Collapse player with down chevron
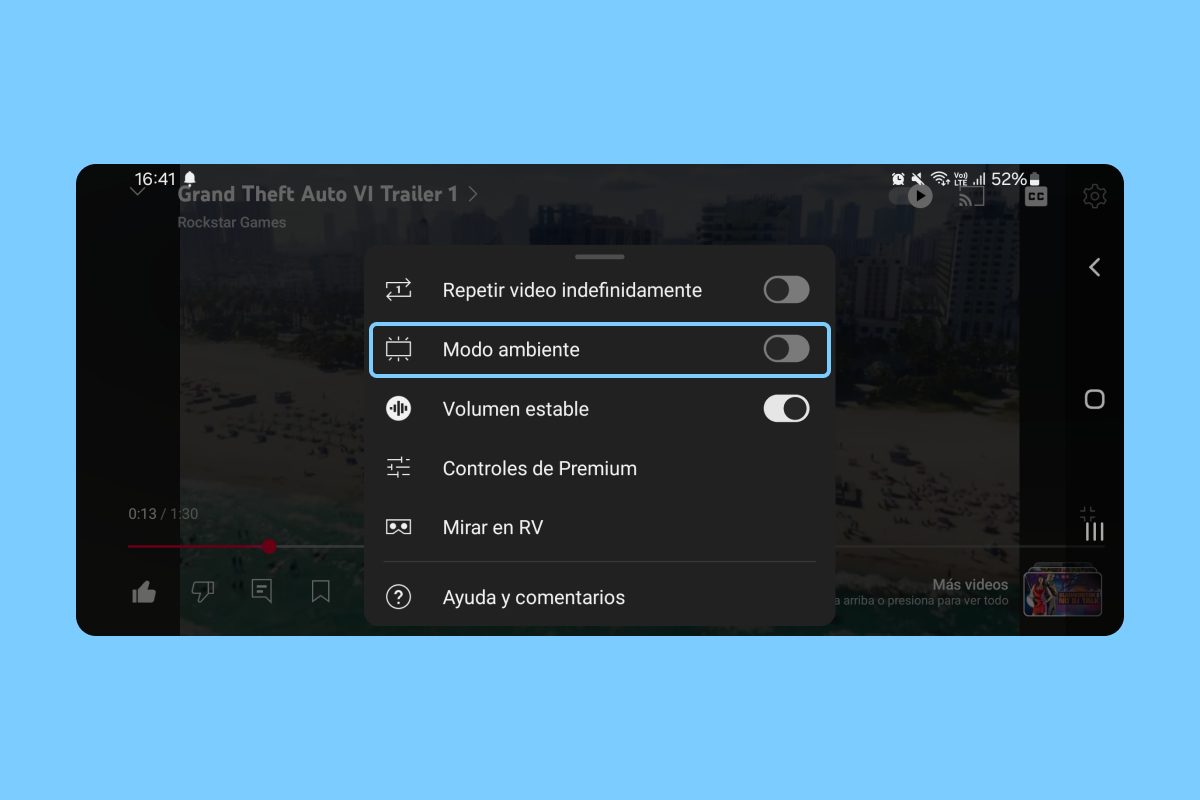Viewport: 1200px width, 800px height. click(138, 191)
